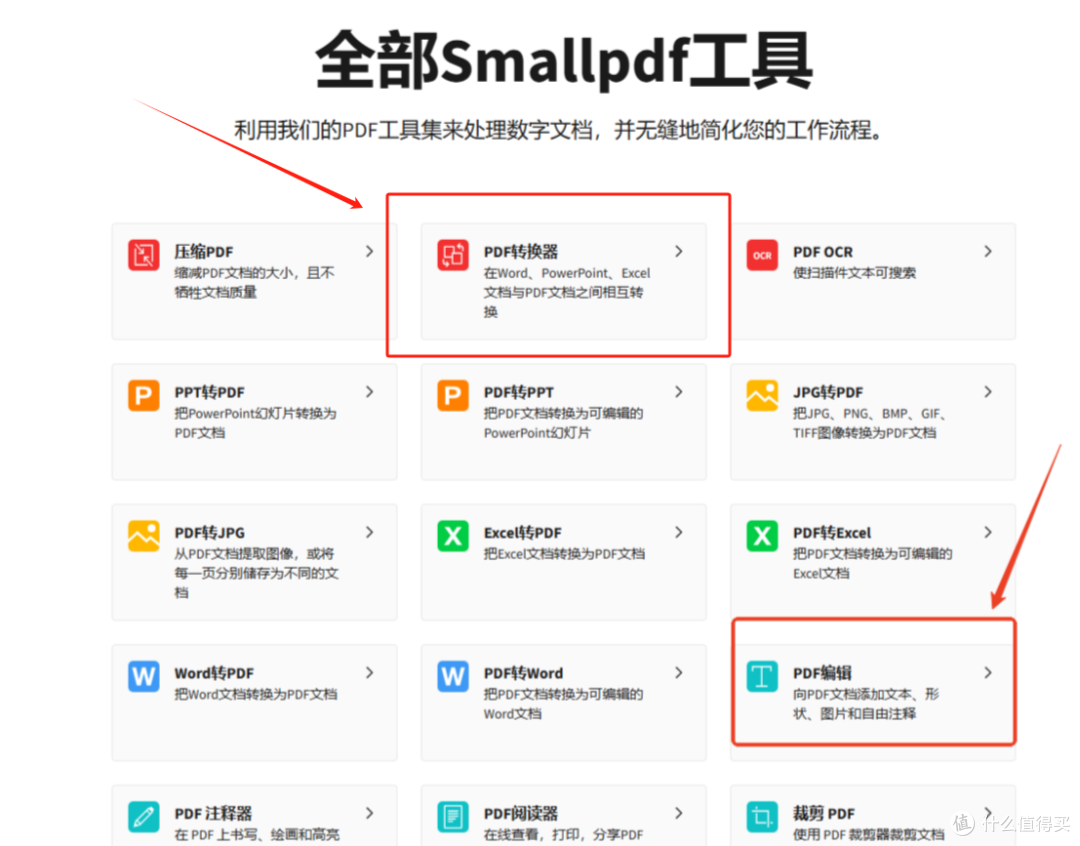Screen dimensions: 1080x846
Task: Open the 裁剪 PDF tool title
Action: tap(824, 814)
